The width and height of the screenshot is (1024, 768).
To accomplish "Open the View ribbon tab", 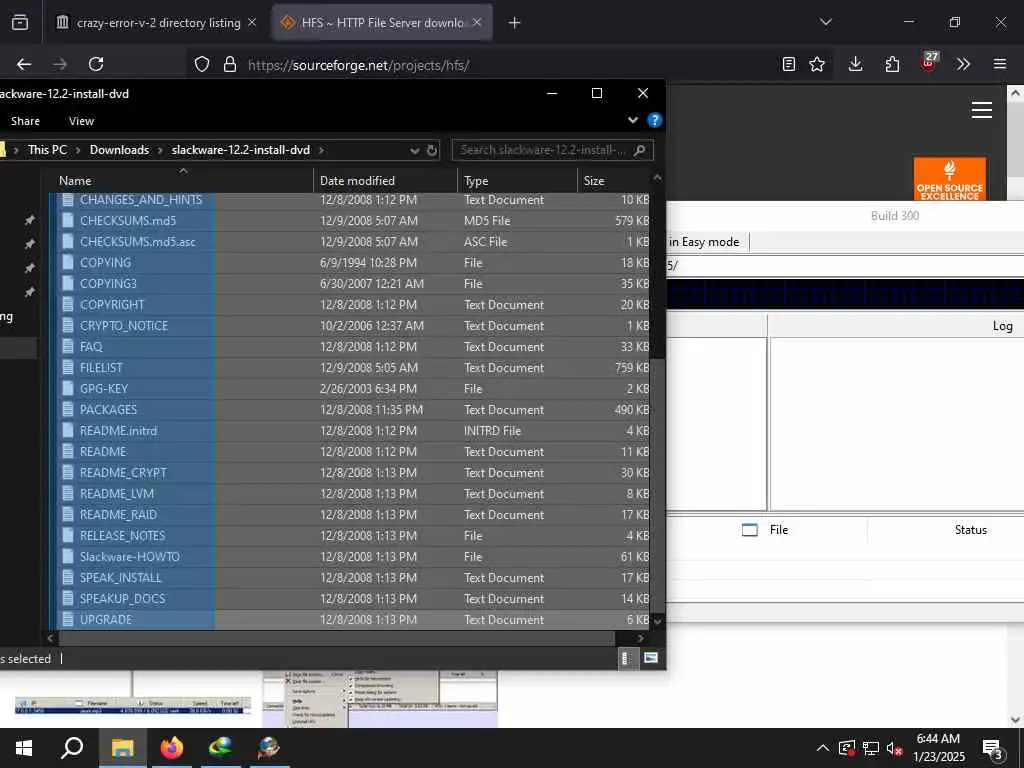I will pyautogui.click(x=82, y=121).
